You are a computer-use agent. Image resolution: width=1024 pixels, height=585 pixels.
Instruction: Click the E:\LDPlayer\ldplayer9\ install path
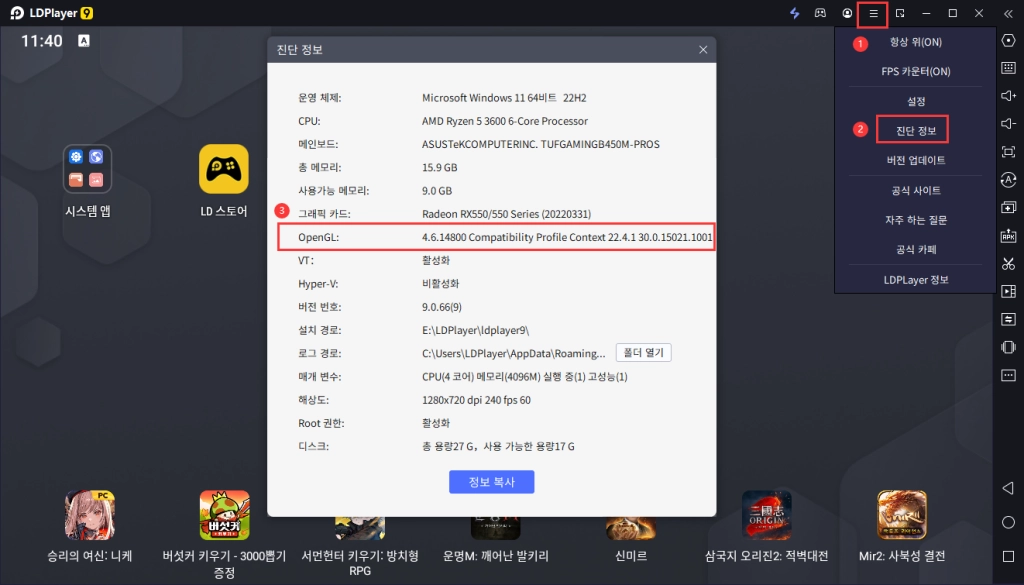click(475, 330)
